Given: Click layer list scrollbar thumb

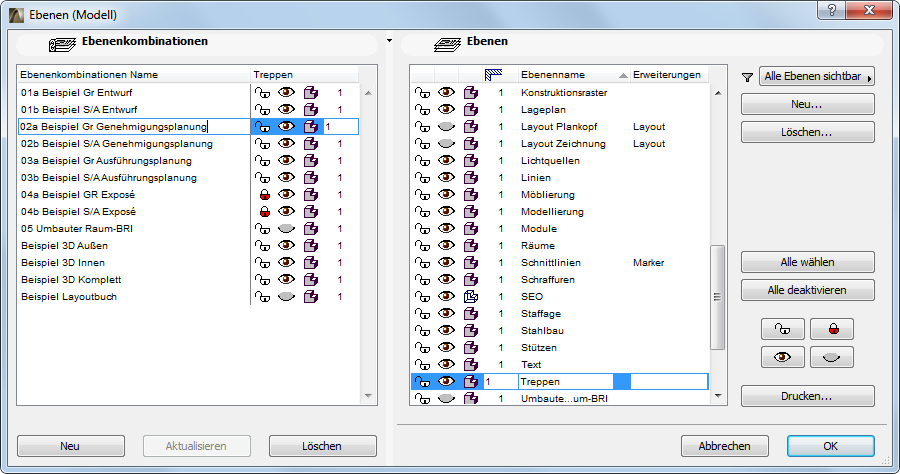Looking at the screenshot, I should coord(717,297).
